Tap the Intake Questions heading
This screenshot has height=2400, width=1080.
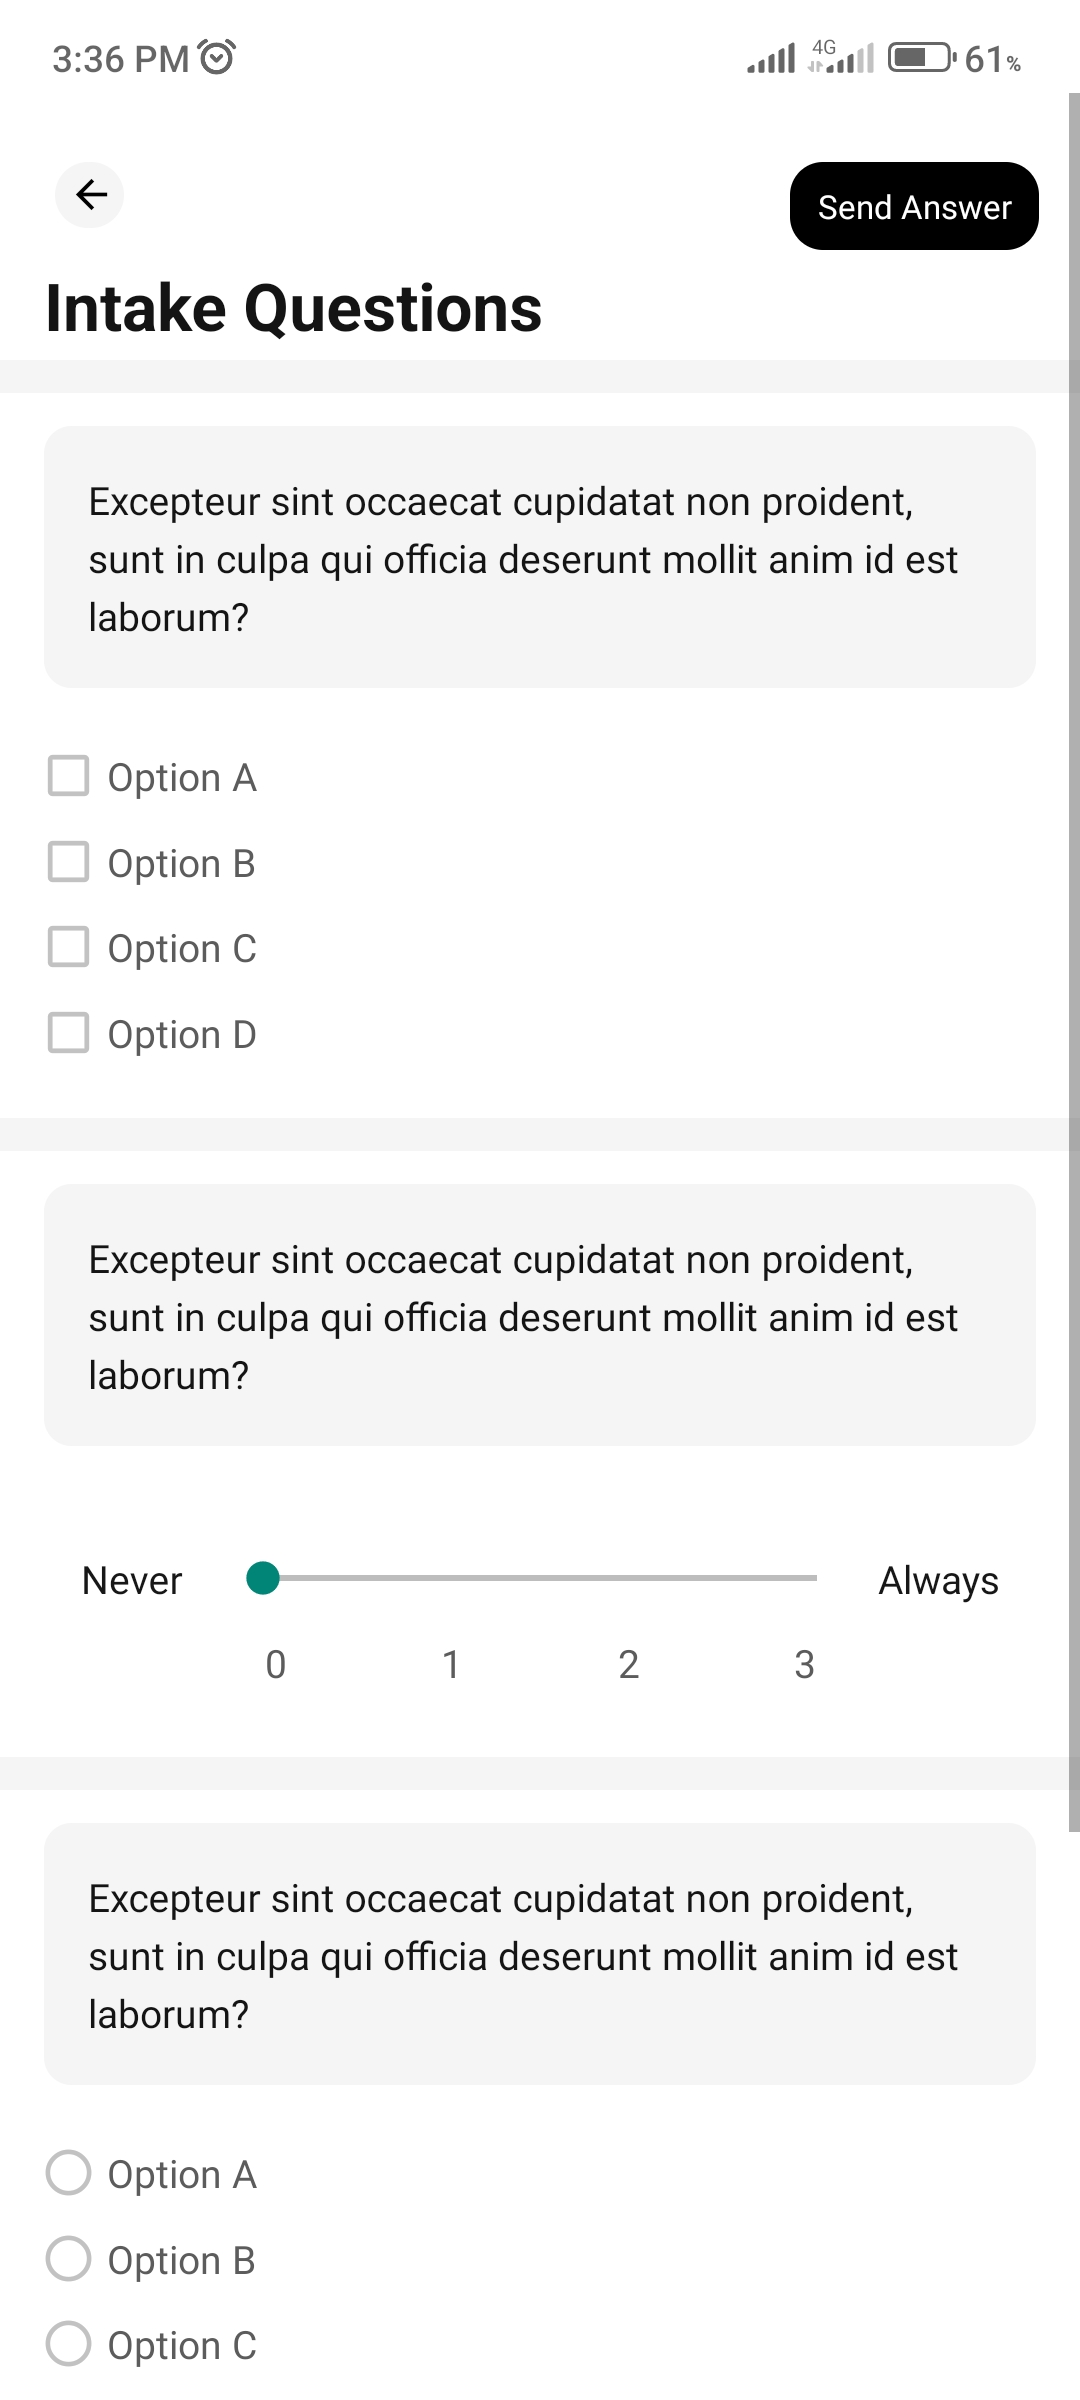[x=294, y=308]
